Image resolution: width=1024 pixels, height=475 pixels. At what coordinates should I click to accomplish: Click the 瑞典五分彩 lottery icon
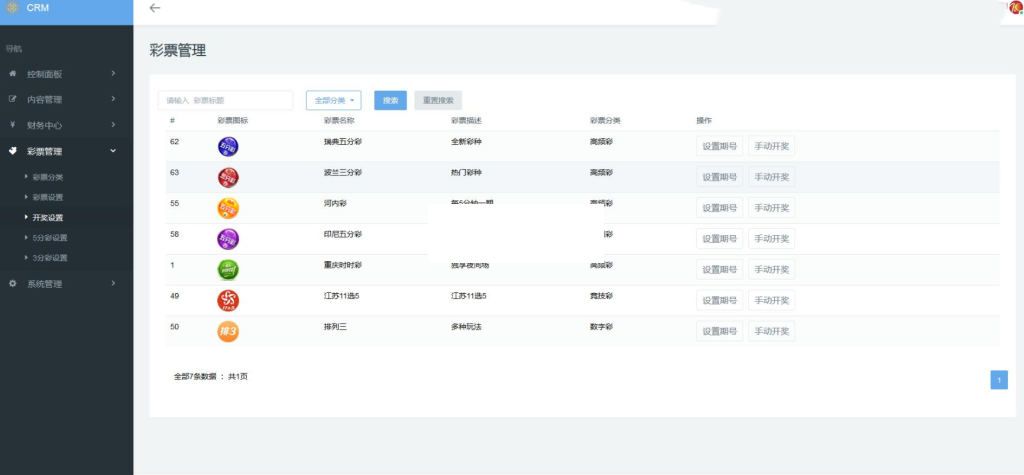[x=228, y=147]
